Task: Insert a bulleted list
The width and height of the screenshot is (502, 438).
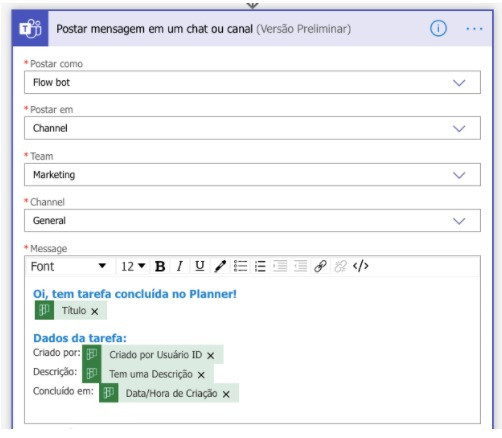Action: [x=240, y=266]
